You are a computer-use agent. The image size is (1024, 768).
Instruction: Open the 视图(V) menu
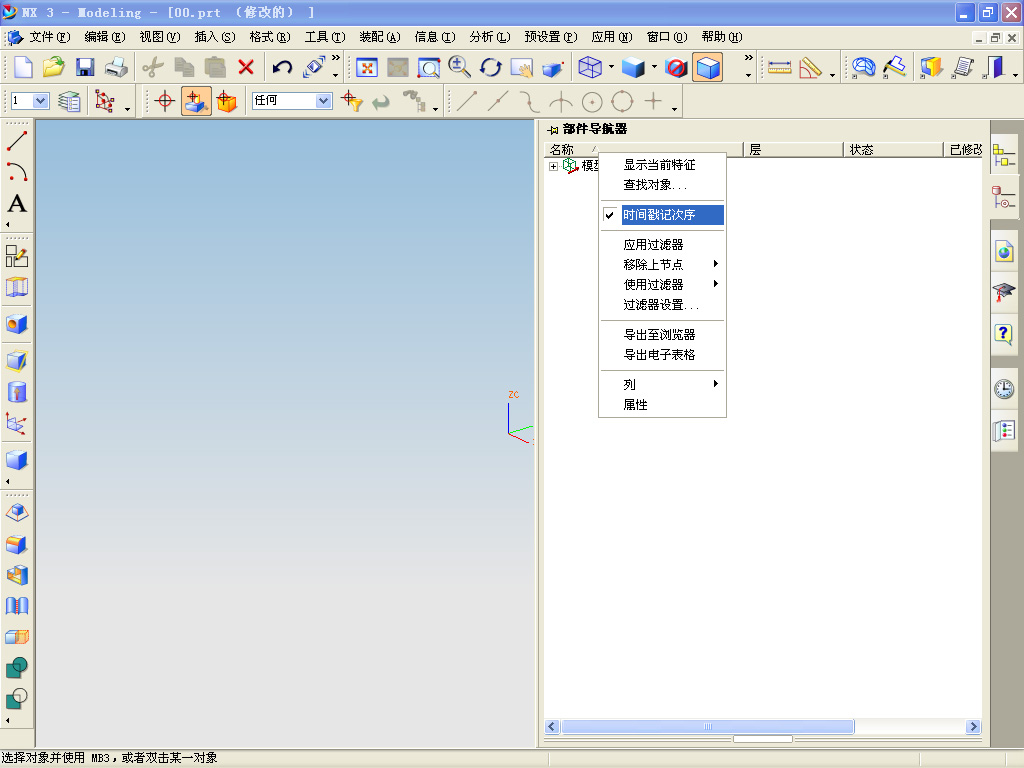(159, 37)
